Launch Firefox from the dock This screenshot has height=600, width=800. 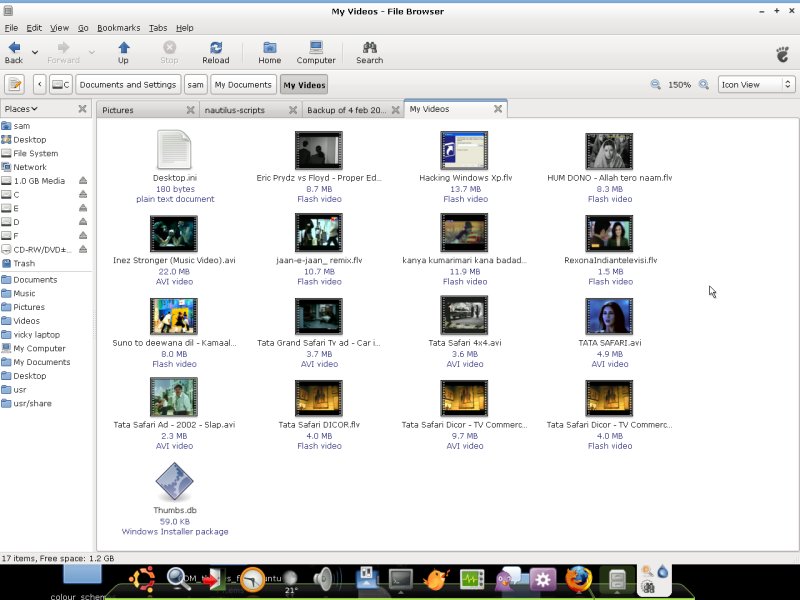[x=579, y=580]
